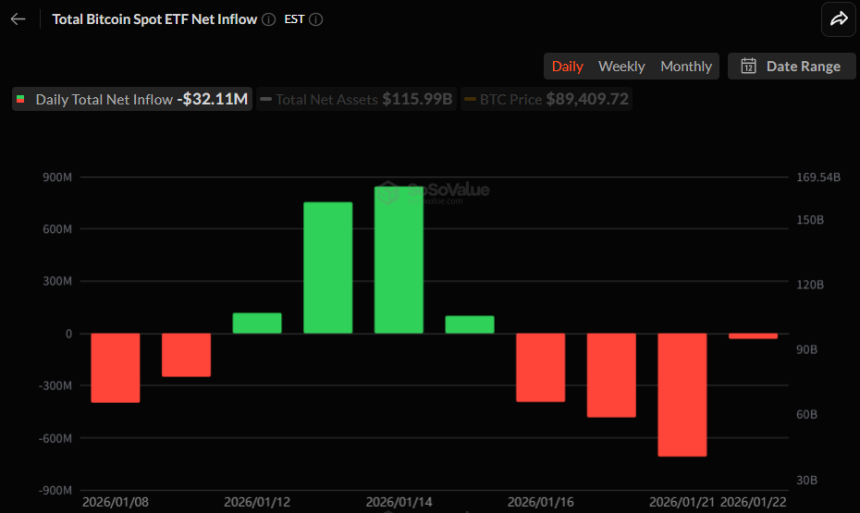The image size is (860, 513).
Task: Switch to the Weekly view
Action: click(621, 66)
